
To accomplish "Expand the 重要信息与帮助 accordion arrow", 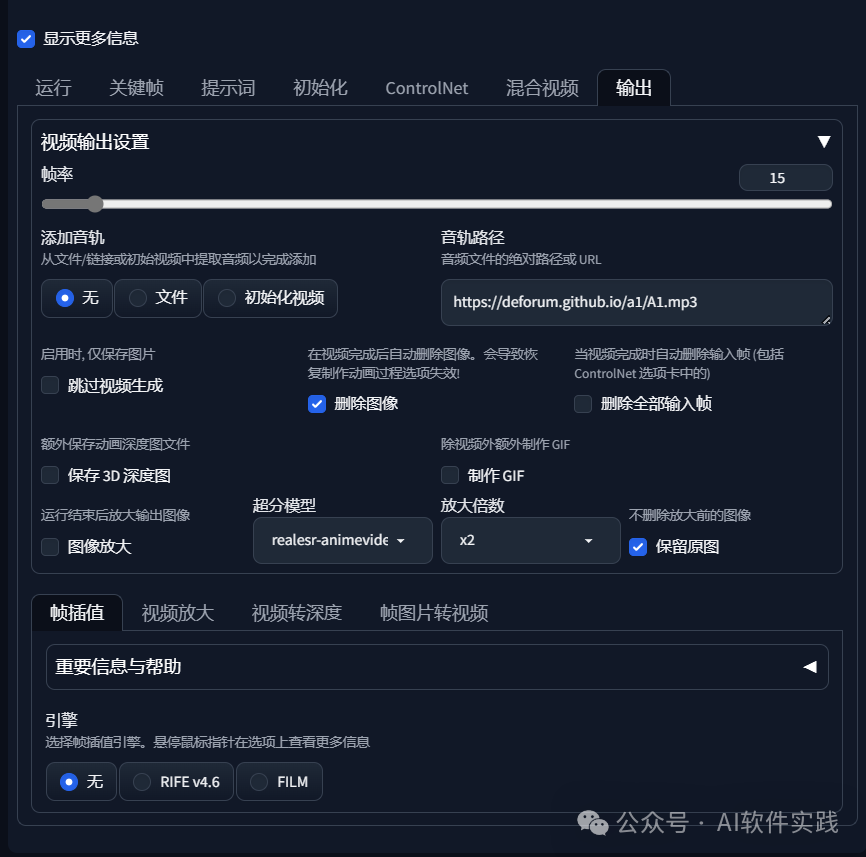I will 810,666.
